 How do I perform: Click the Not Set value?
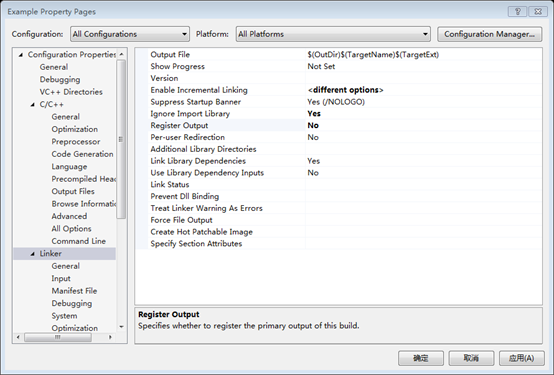pos(321,66)
